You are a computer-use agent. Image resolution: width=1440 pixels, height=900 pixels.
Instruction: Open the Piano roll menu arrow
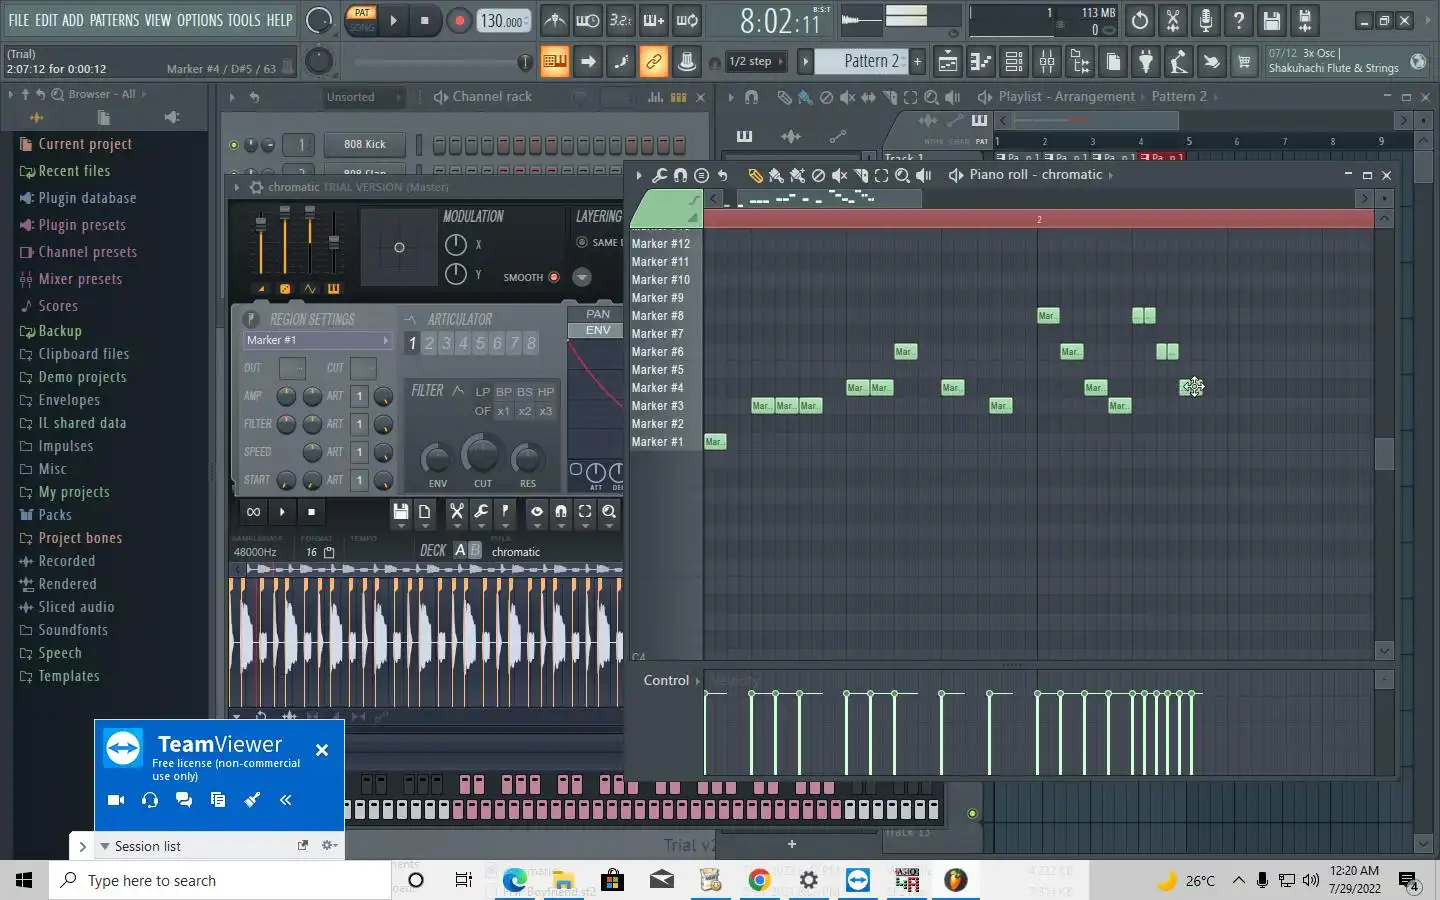639,175
